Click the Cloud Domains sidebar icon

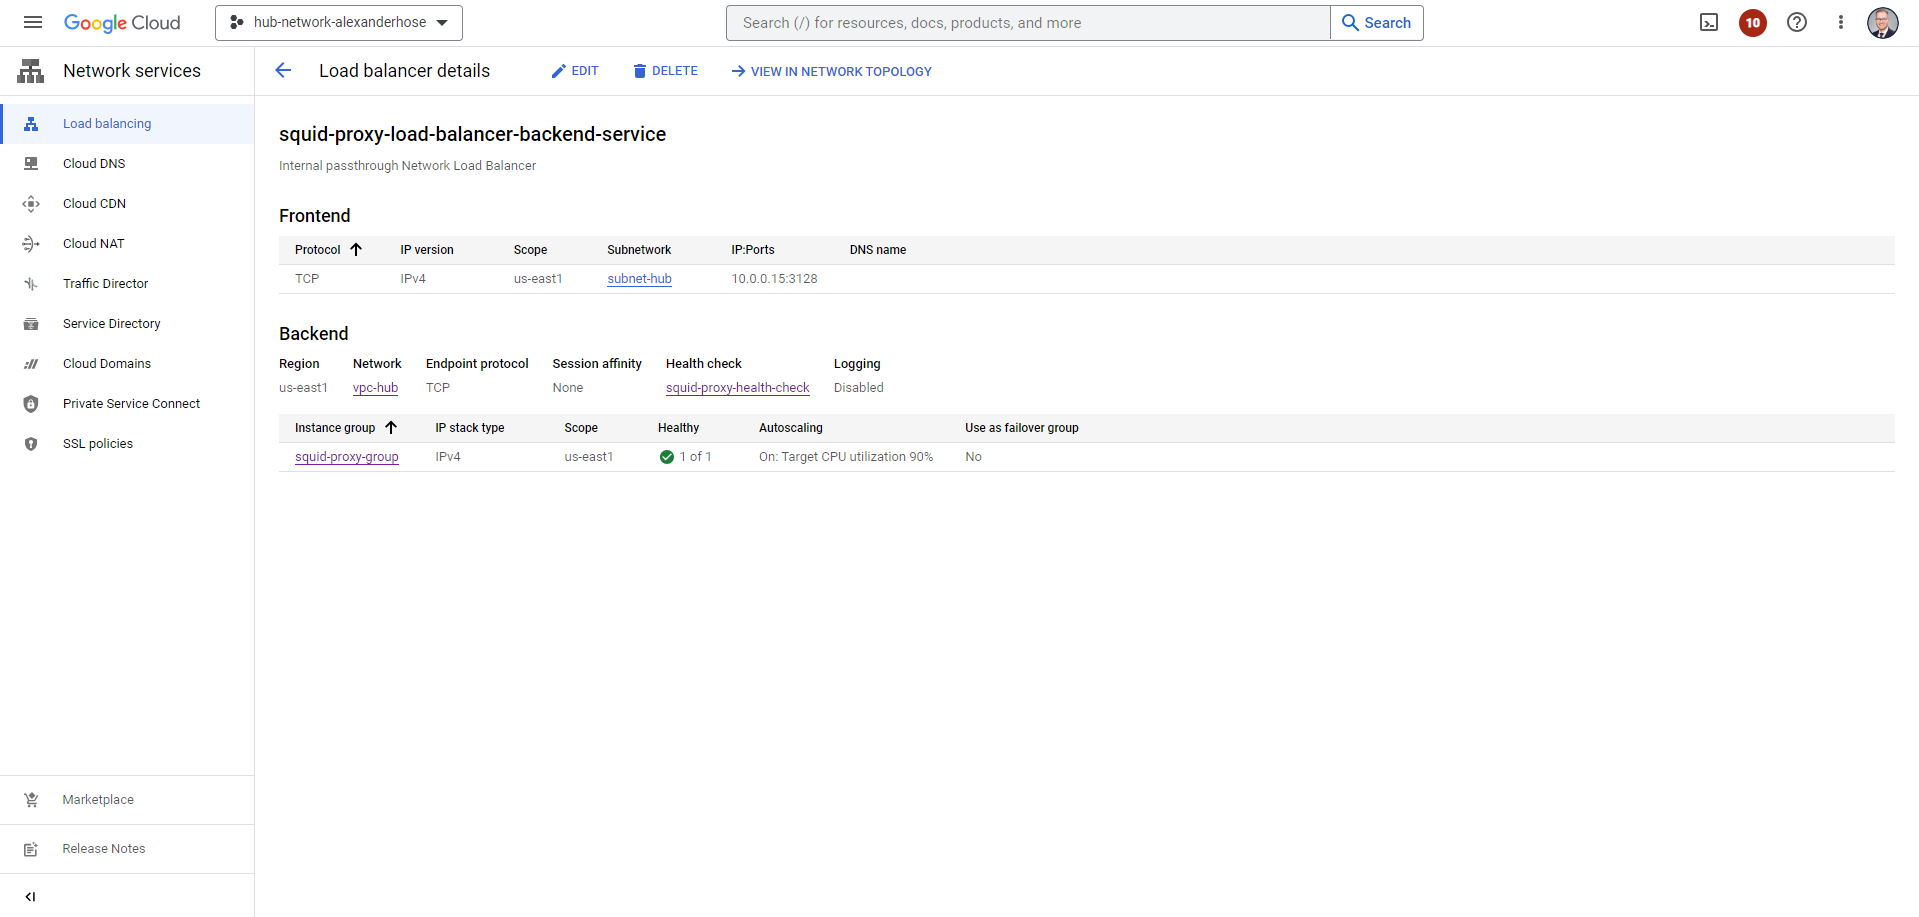[31, 364]
